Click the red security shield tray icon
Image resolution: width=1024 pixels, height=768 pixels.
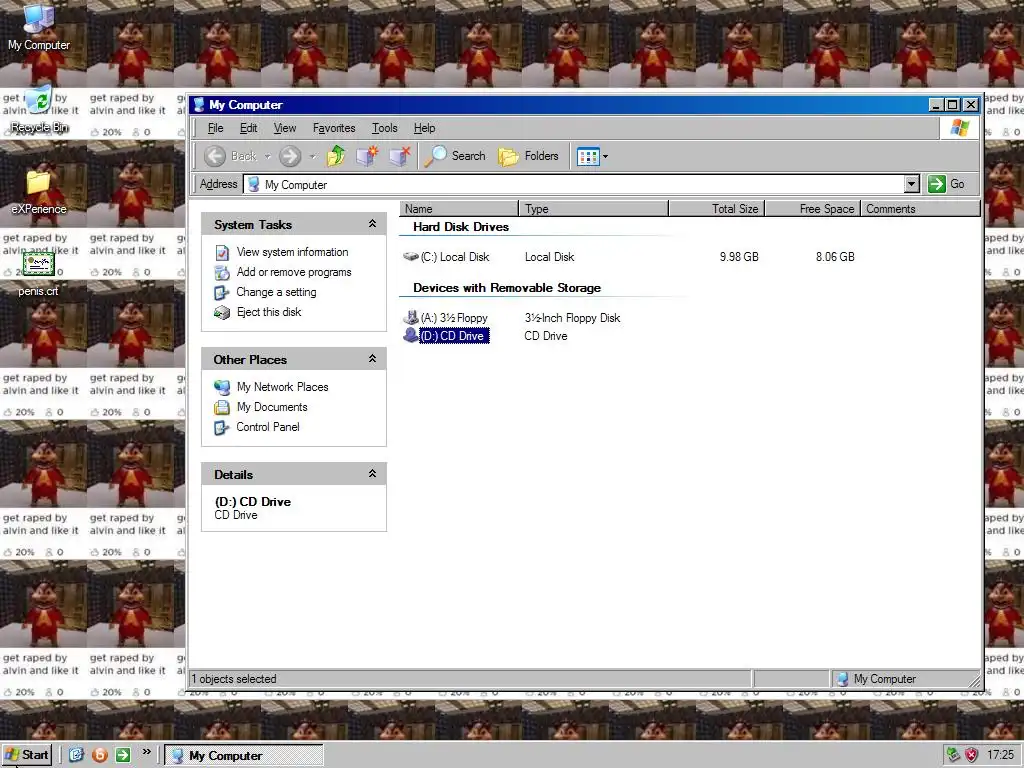pos(972,756)
